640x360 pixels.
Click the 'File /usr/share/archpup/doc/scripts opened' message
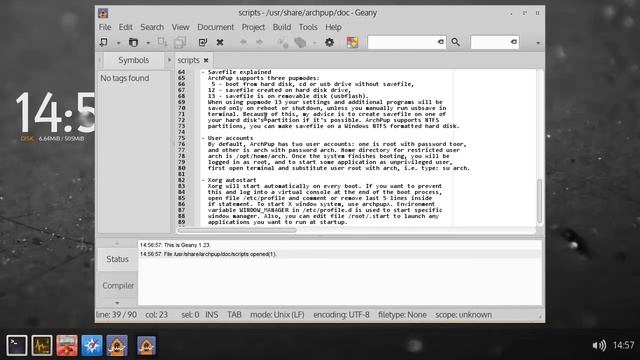pyautogui.click(x=208, y=254)
